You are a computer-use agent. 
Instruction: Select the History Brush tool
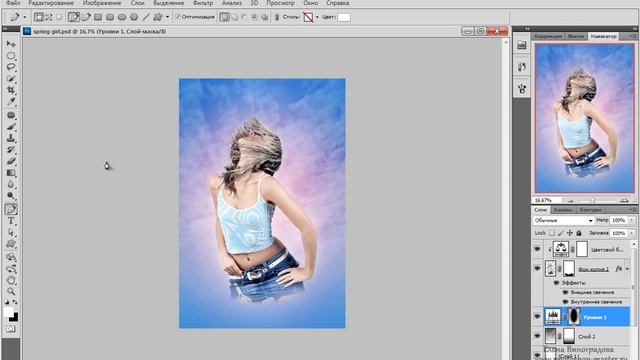11,150
